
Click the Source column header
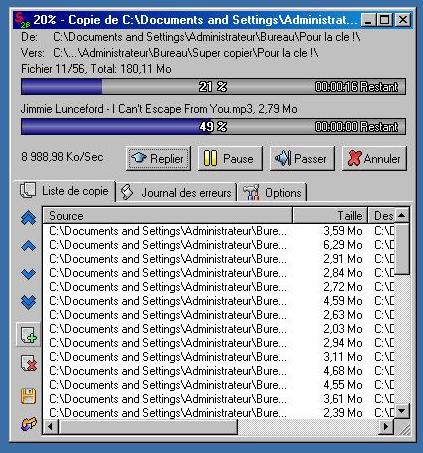tap(168, 216)
